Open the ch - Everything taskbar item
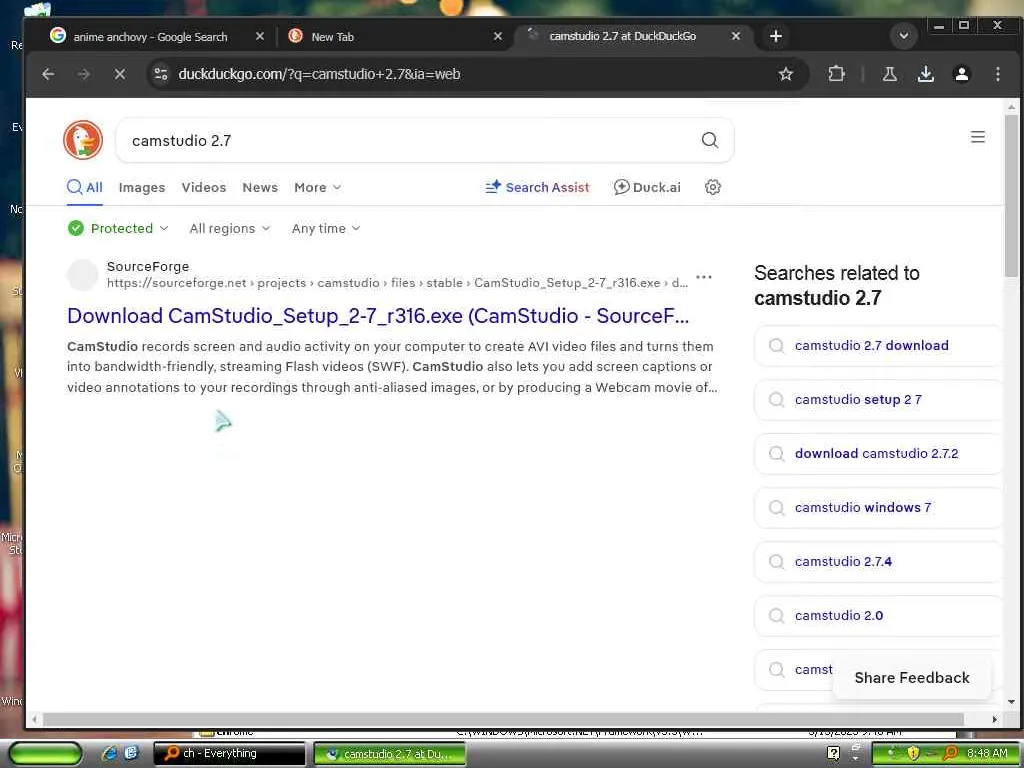This screenshot has width=1024, height=768. [229, 754]
